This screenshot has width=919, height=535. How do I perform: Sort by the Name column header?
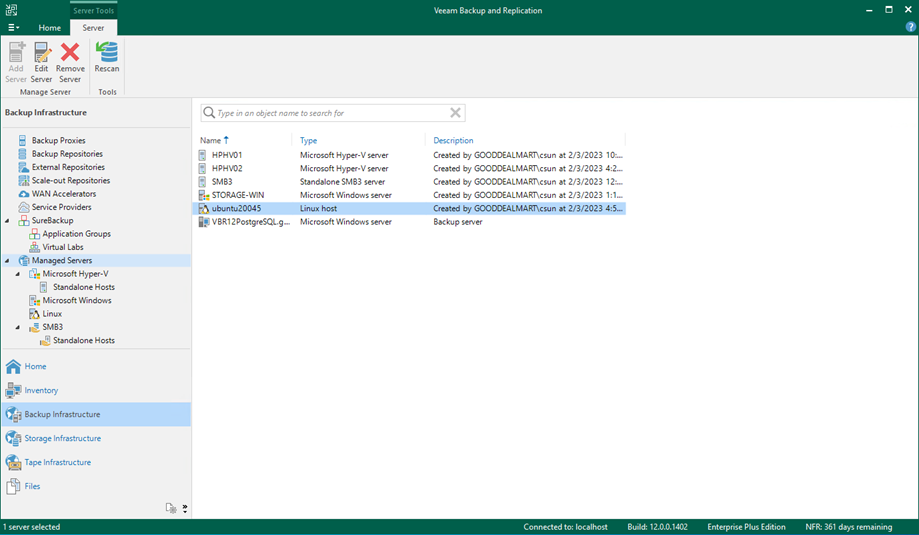(x=210, y=140)
